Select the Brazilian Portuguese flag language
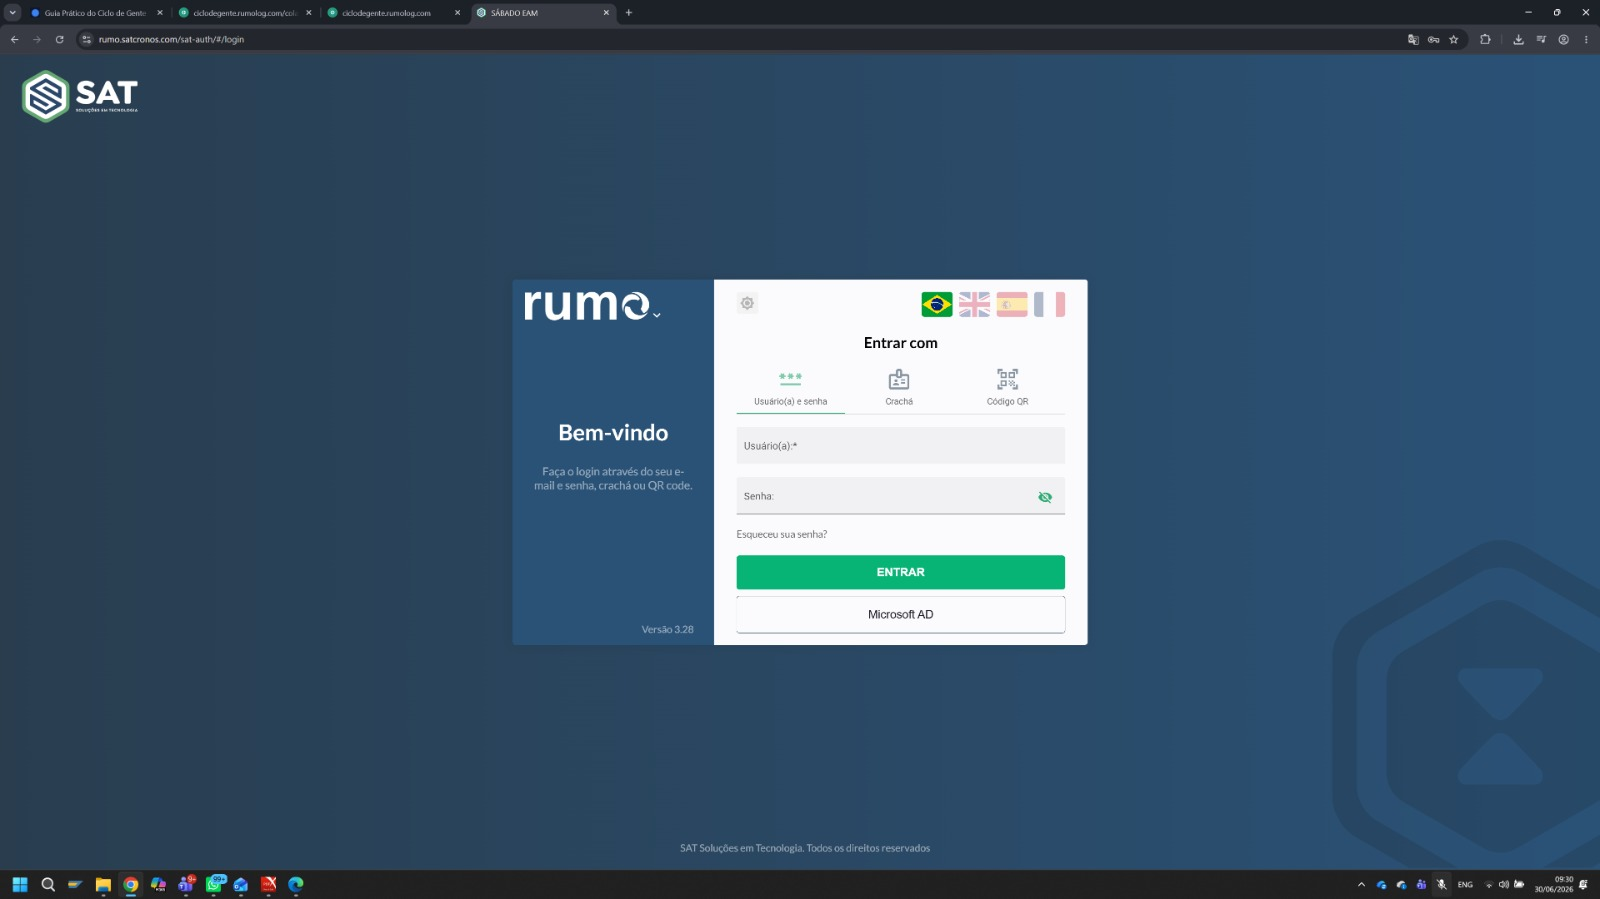1600x899 pixels. [937, 304]
